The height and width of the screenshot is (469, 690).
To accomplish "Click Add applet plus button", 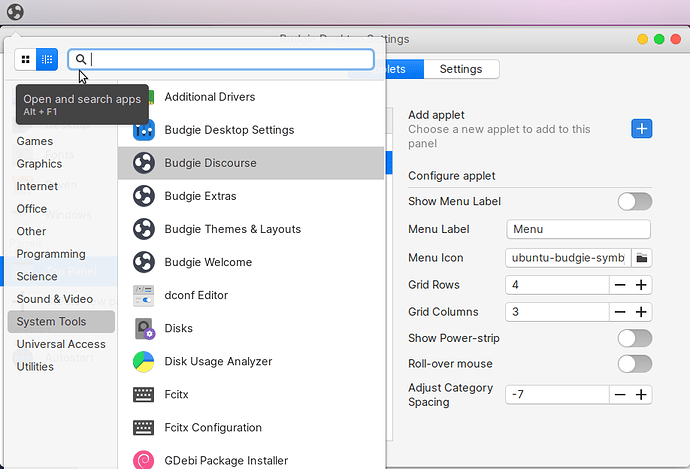I will click(641, 128).
